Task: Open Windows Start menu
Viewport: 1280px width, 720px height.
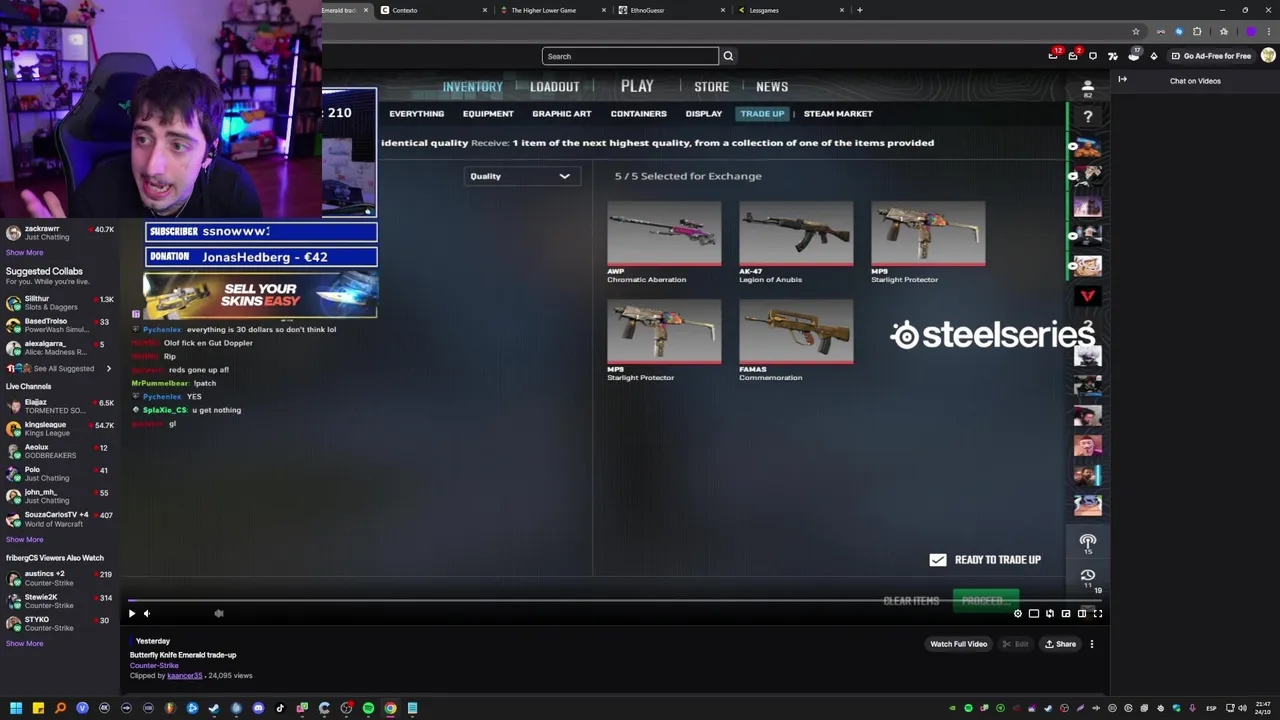Action: [16, 708]
